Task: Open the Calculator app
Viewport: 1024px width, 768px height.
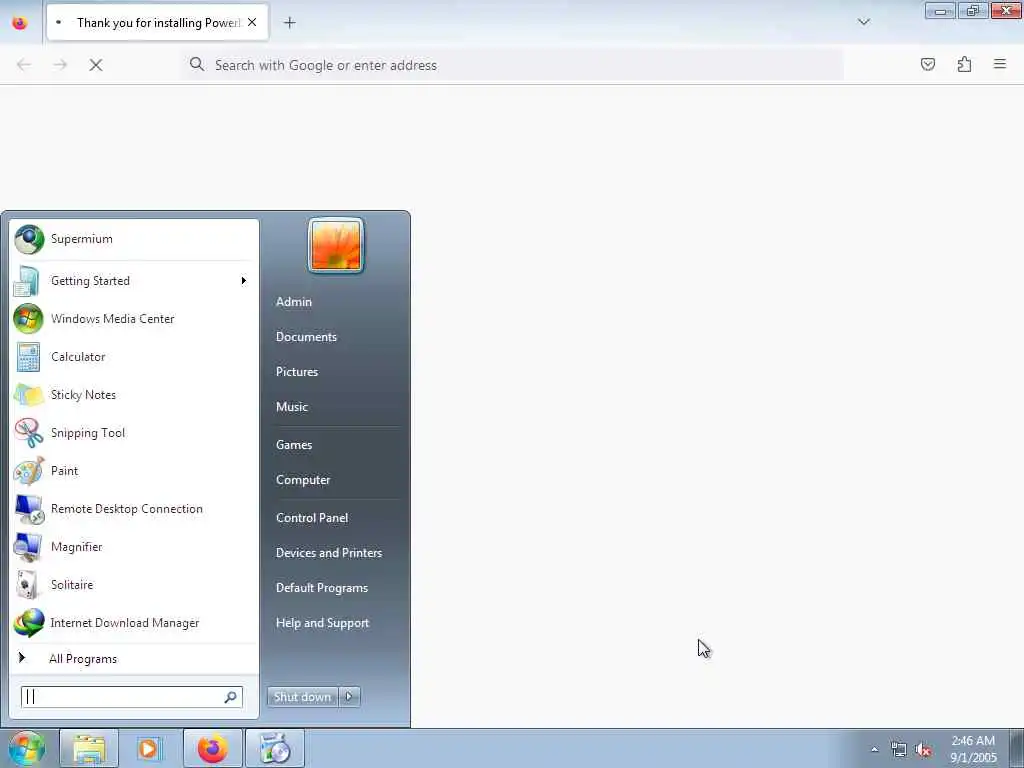Action: pyautogui.click(x=134, y=357)
